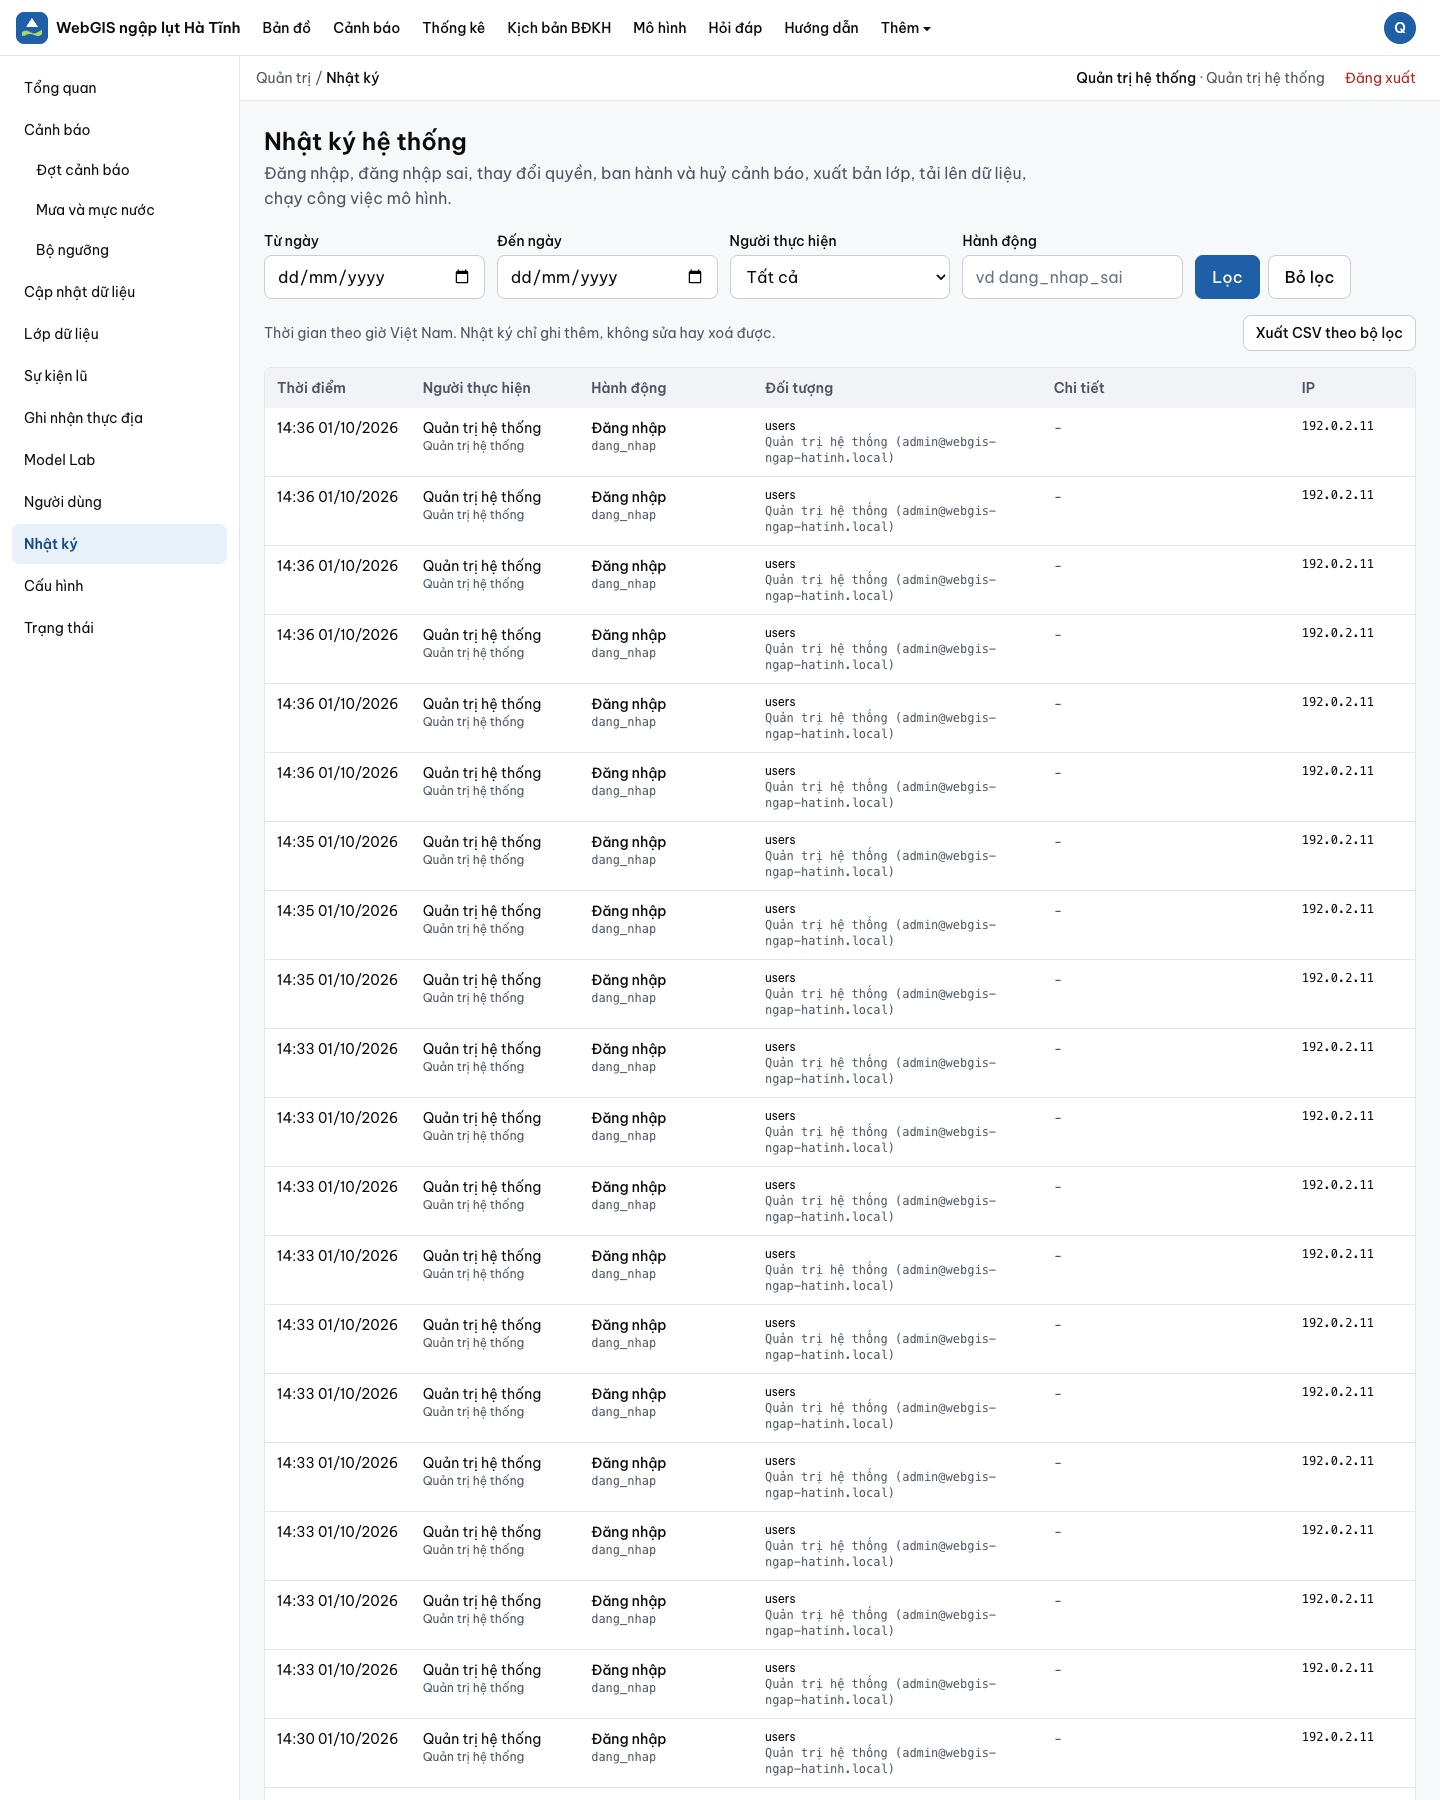Click the IP column header

[x=1308, y=388]
